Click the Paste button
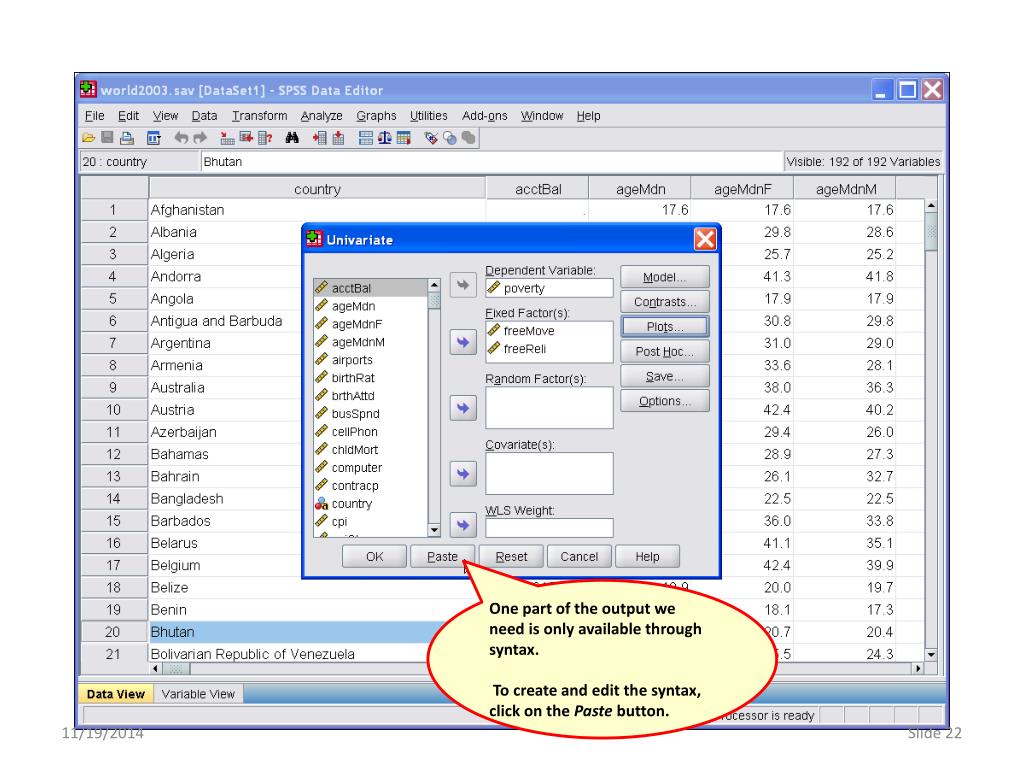The height and width of the screenshot is (768, 1024). tap(443, 556)
